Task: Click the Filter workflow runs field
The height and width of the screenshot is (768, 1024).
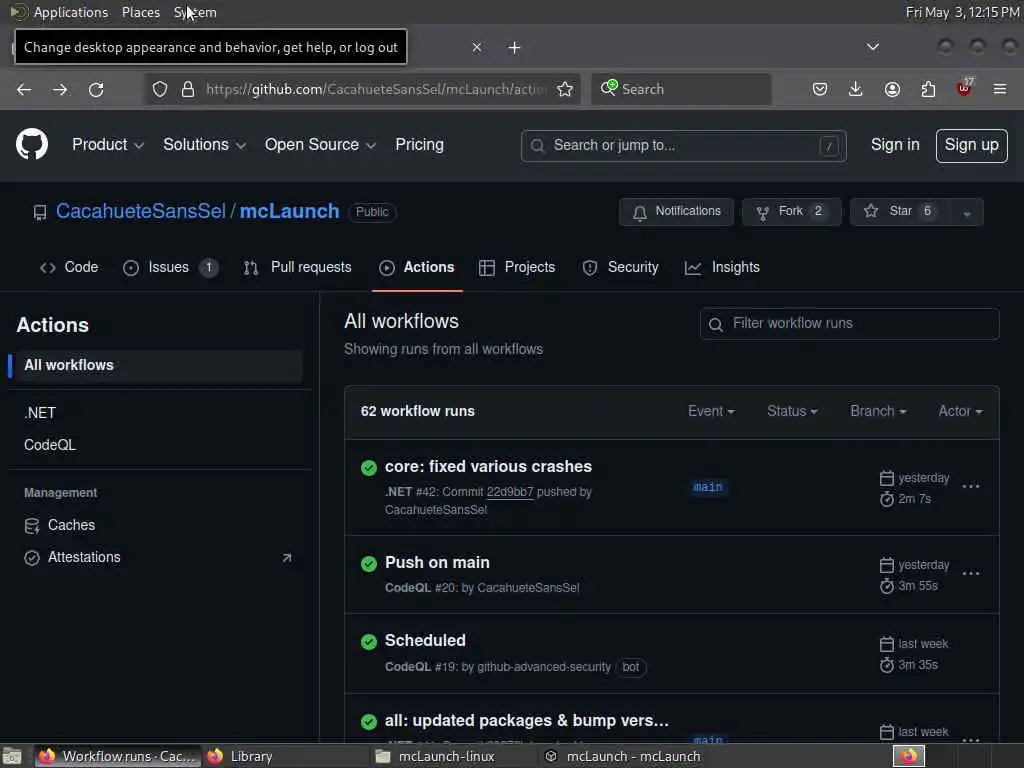Action: pyautogui.click(x=850, y=324)
